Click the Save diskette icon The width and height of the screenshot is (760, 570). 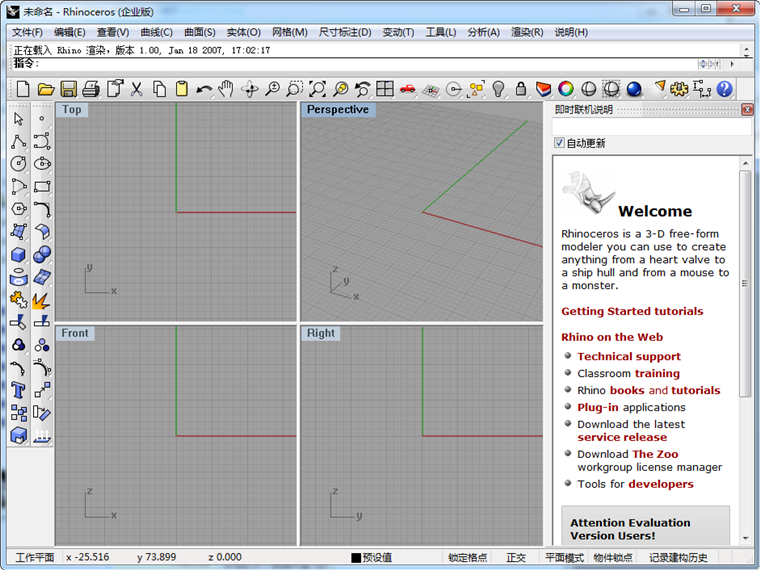pos(68,89)
